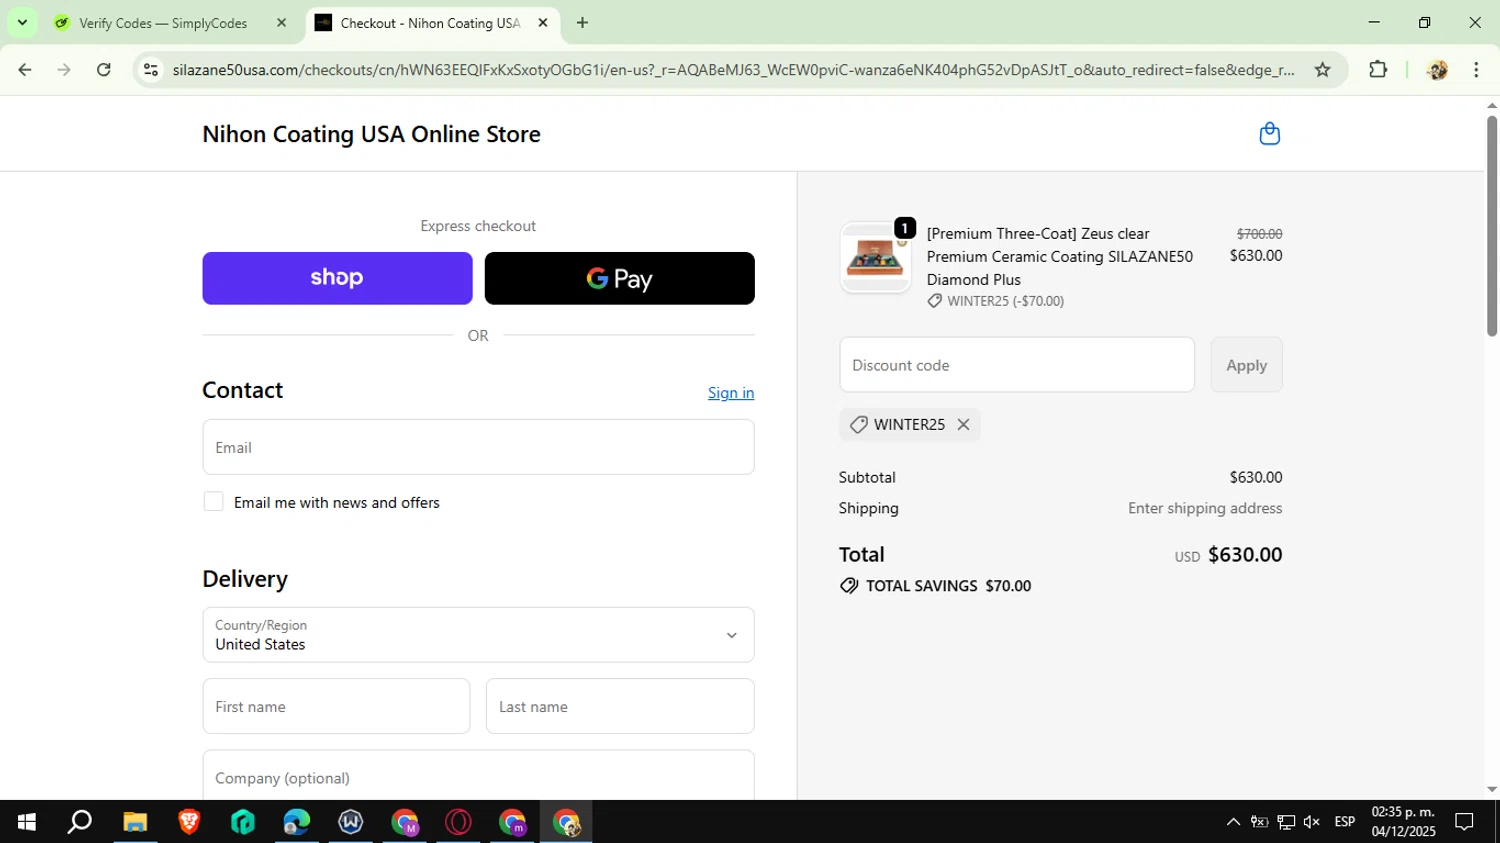Viewport: 1500px width, 843px height.
Task: Remove the WINTER25 discount code
Action: [963, 424]
